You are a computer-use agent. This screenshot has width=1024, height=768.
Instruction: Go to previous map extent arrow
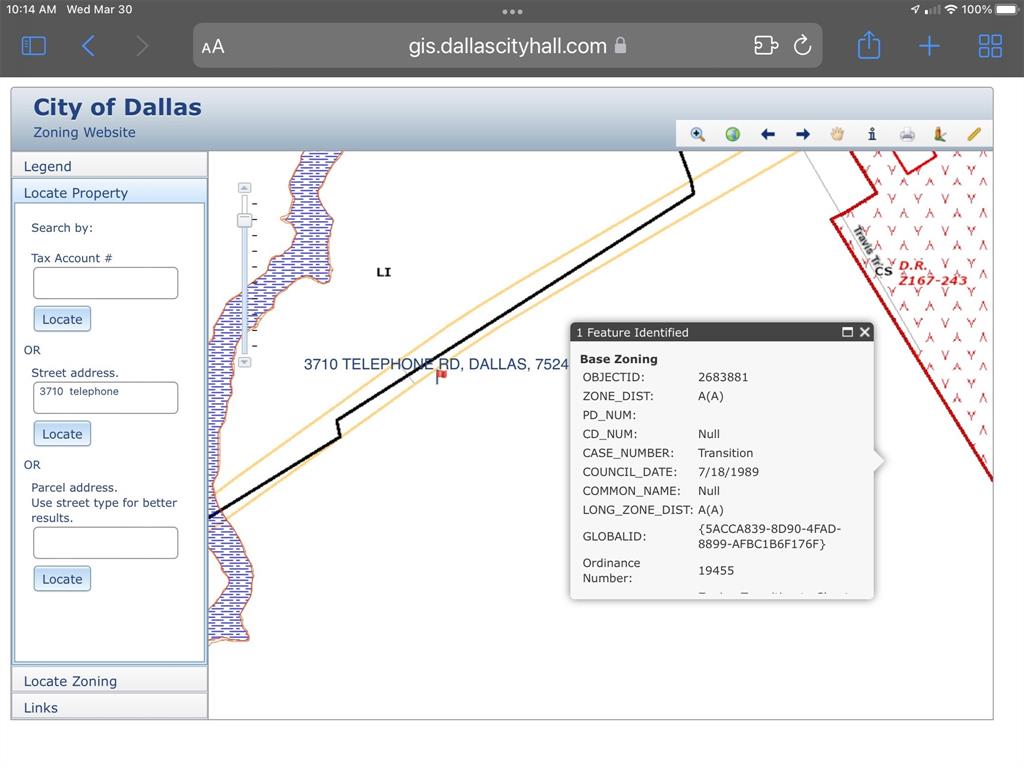pyautogui.click(x=768, y=134)
